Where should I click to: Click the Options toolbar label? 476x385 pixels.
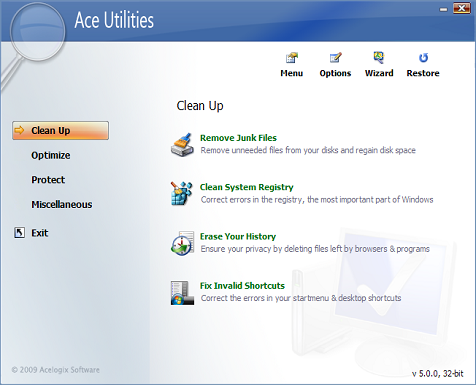tap(335, 73)
